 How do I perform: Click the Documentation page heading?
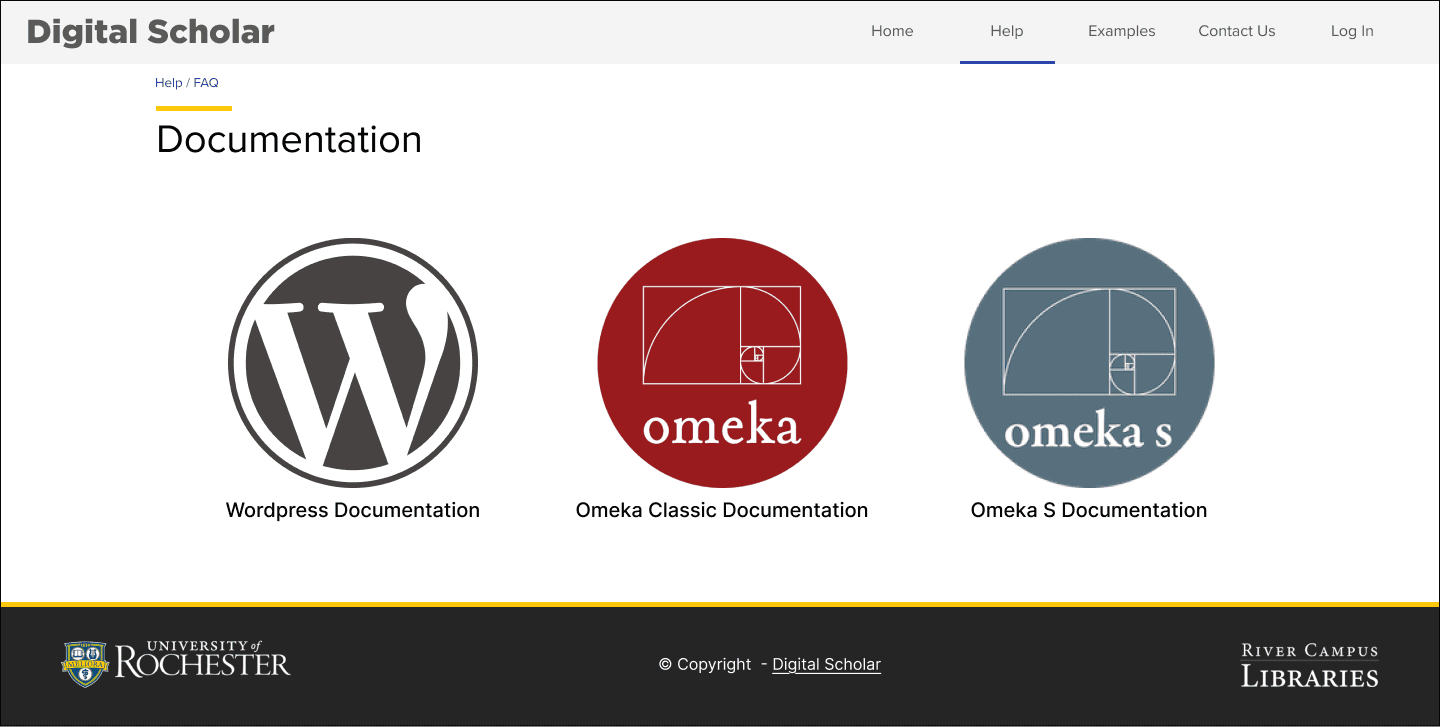point(289,139)
